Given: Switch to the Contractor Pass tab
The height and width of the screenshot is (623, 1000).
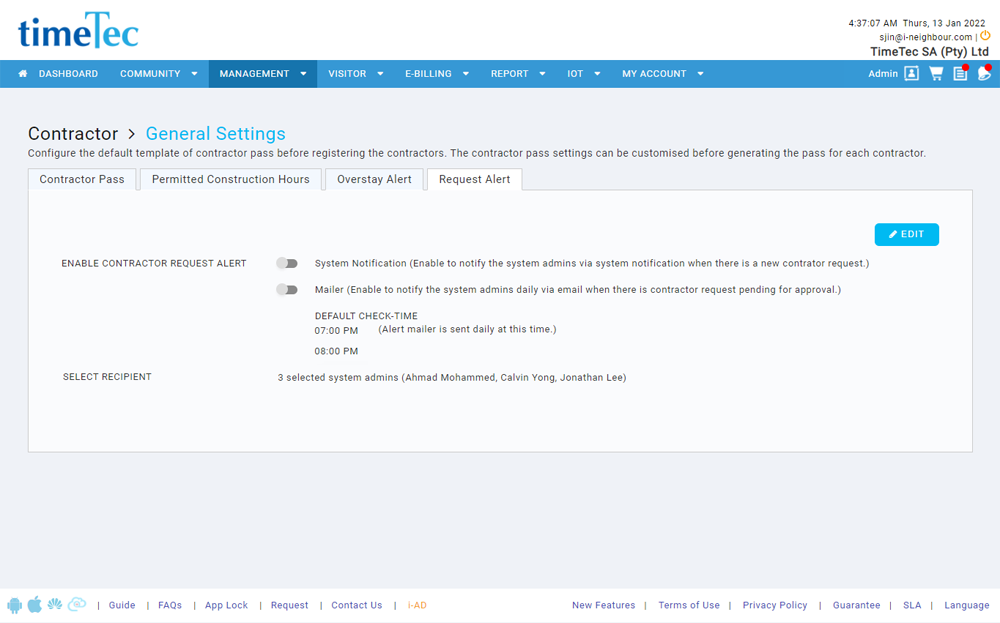Looking at the screenshot, I should 82,180.
